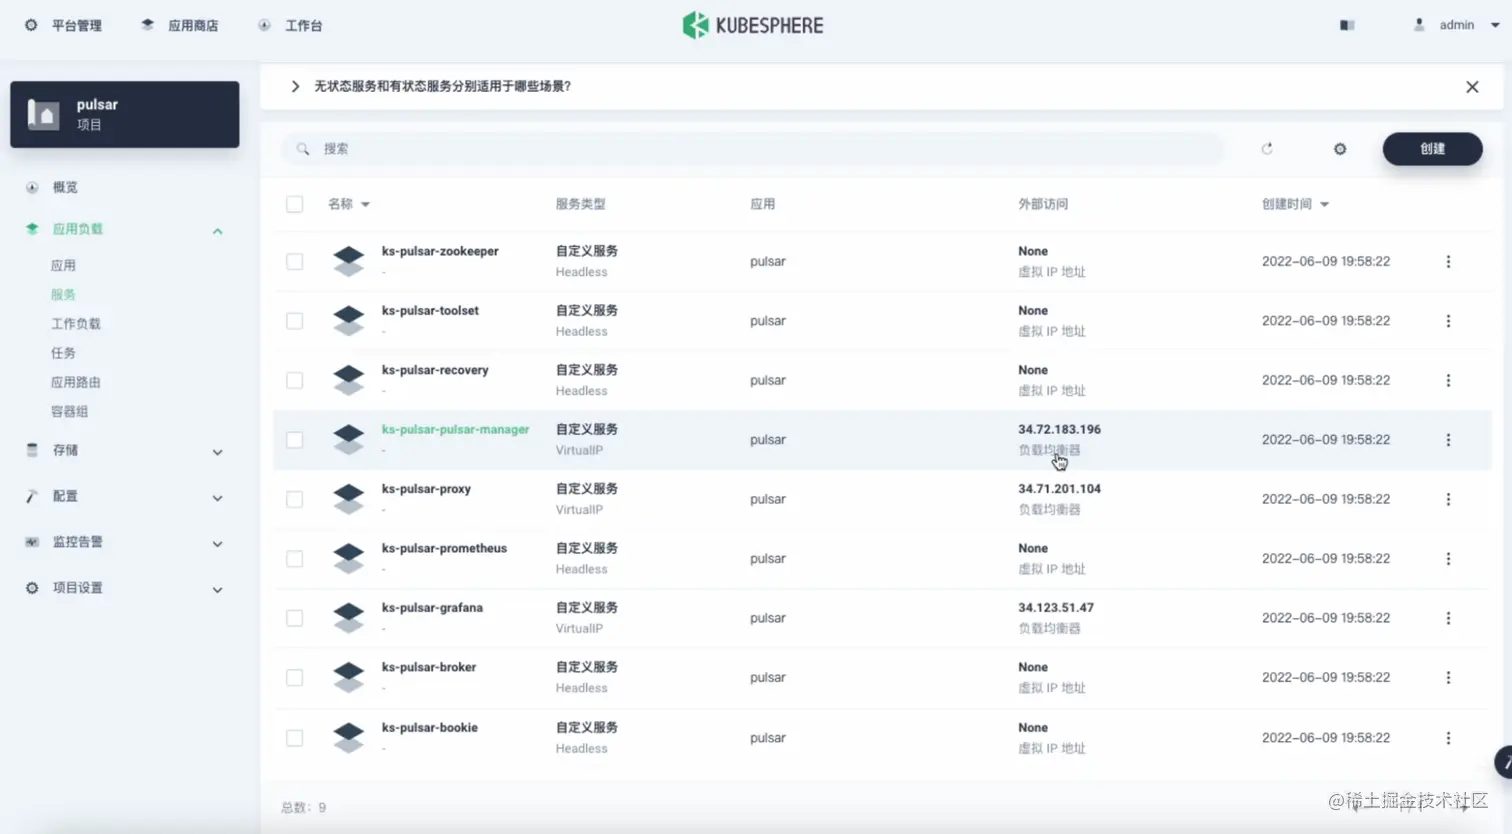The height and width of the screenshot is (834, 1512).
Task: Select the ks-pulsar-zookeeper row checkbox
Action: [x=294, y=261]
